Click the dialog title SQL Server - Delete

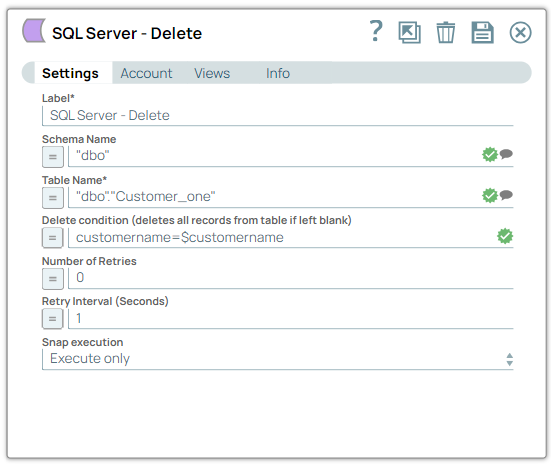click(127, 33)
